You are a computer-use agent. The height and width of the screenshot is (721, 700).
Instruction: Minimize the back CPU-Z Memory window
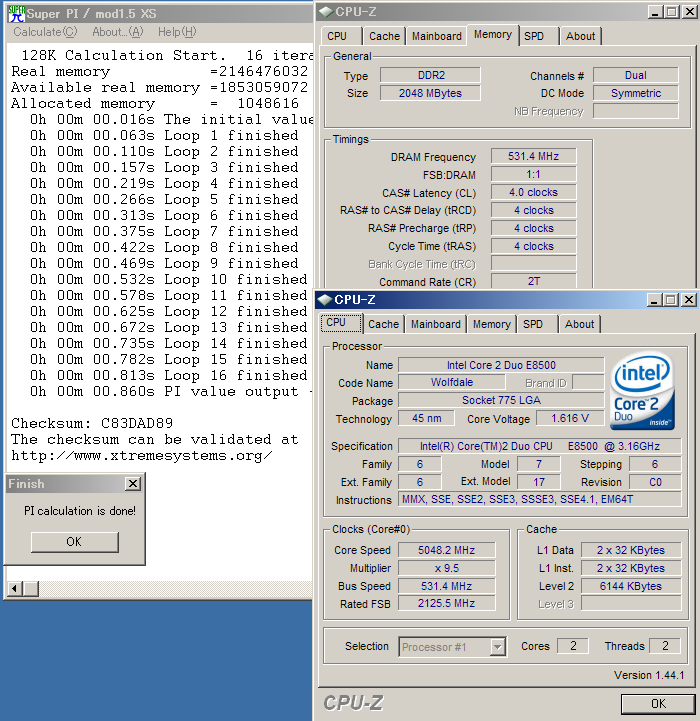655,12
